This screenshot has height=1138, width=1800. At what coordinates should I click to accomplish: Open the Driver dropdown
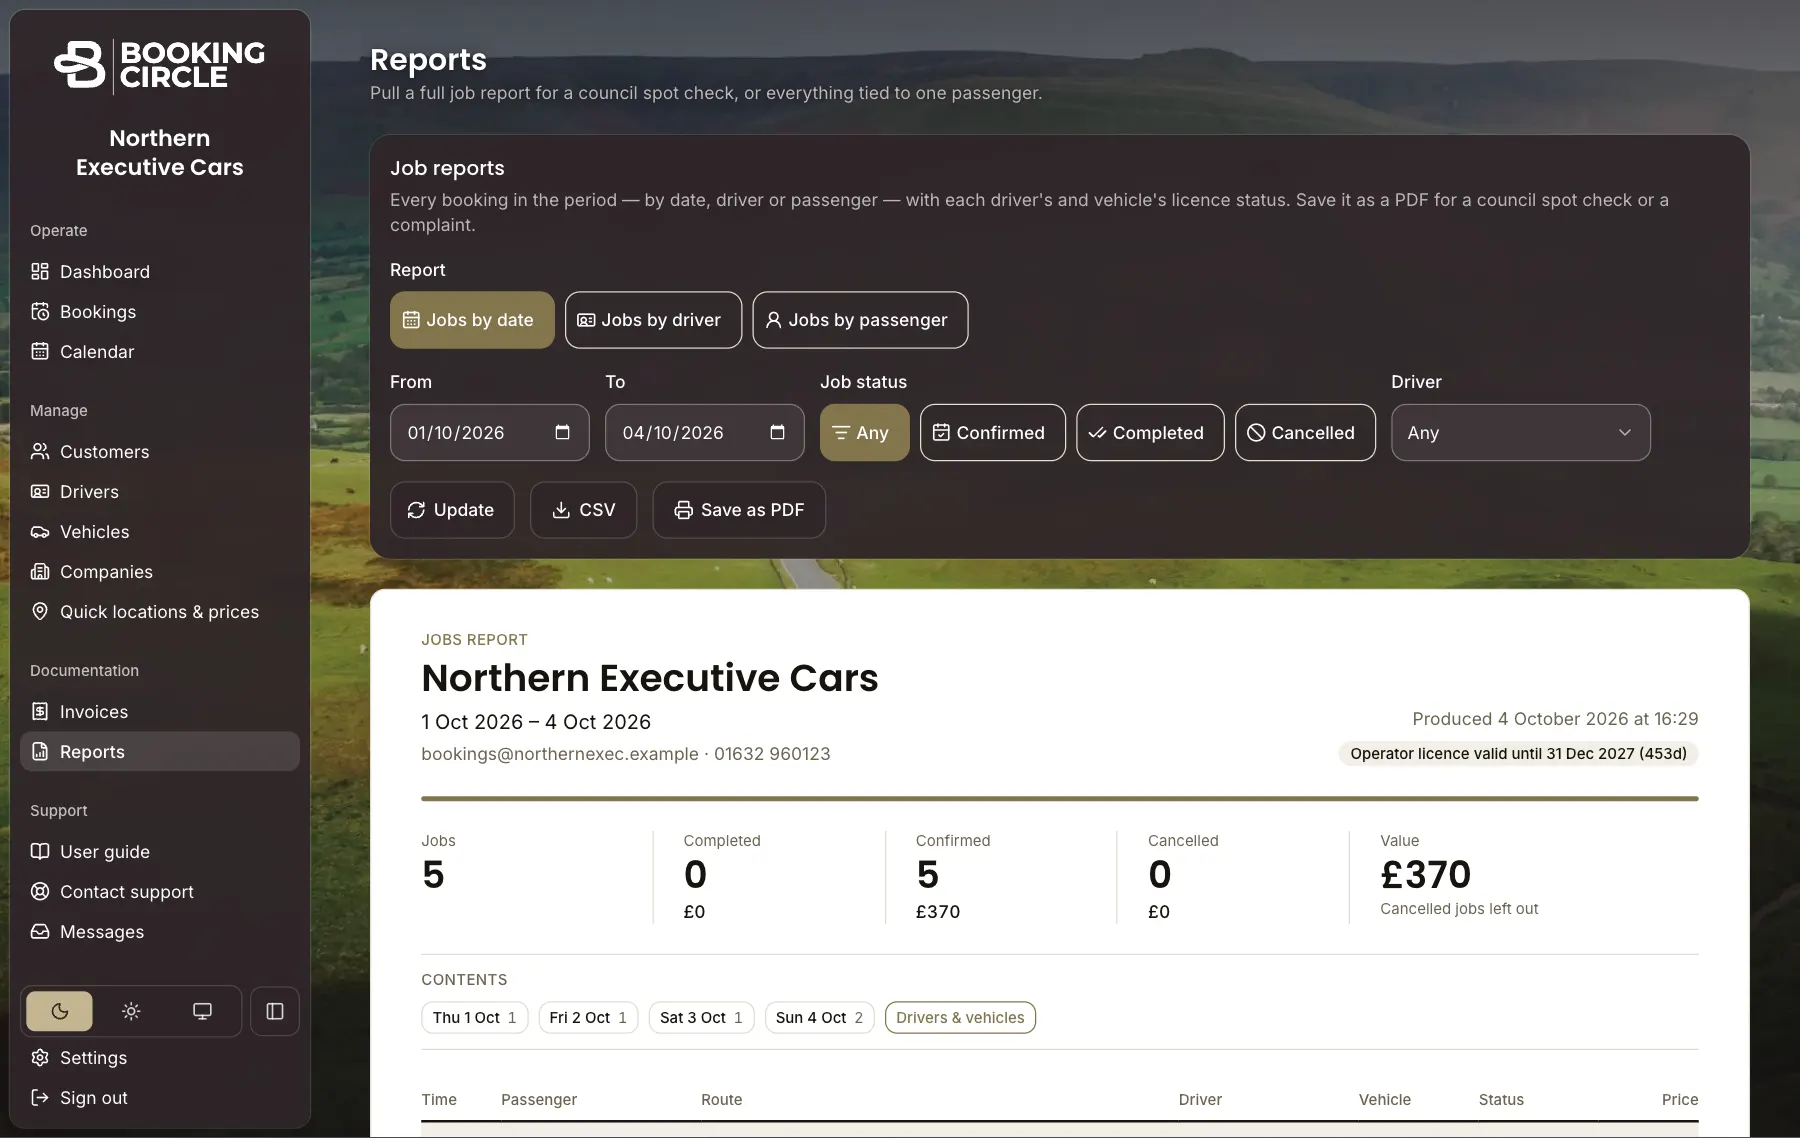click(x=1521, y=433)
